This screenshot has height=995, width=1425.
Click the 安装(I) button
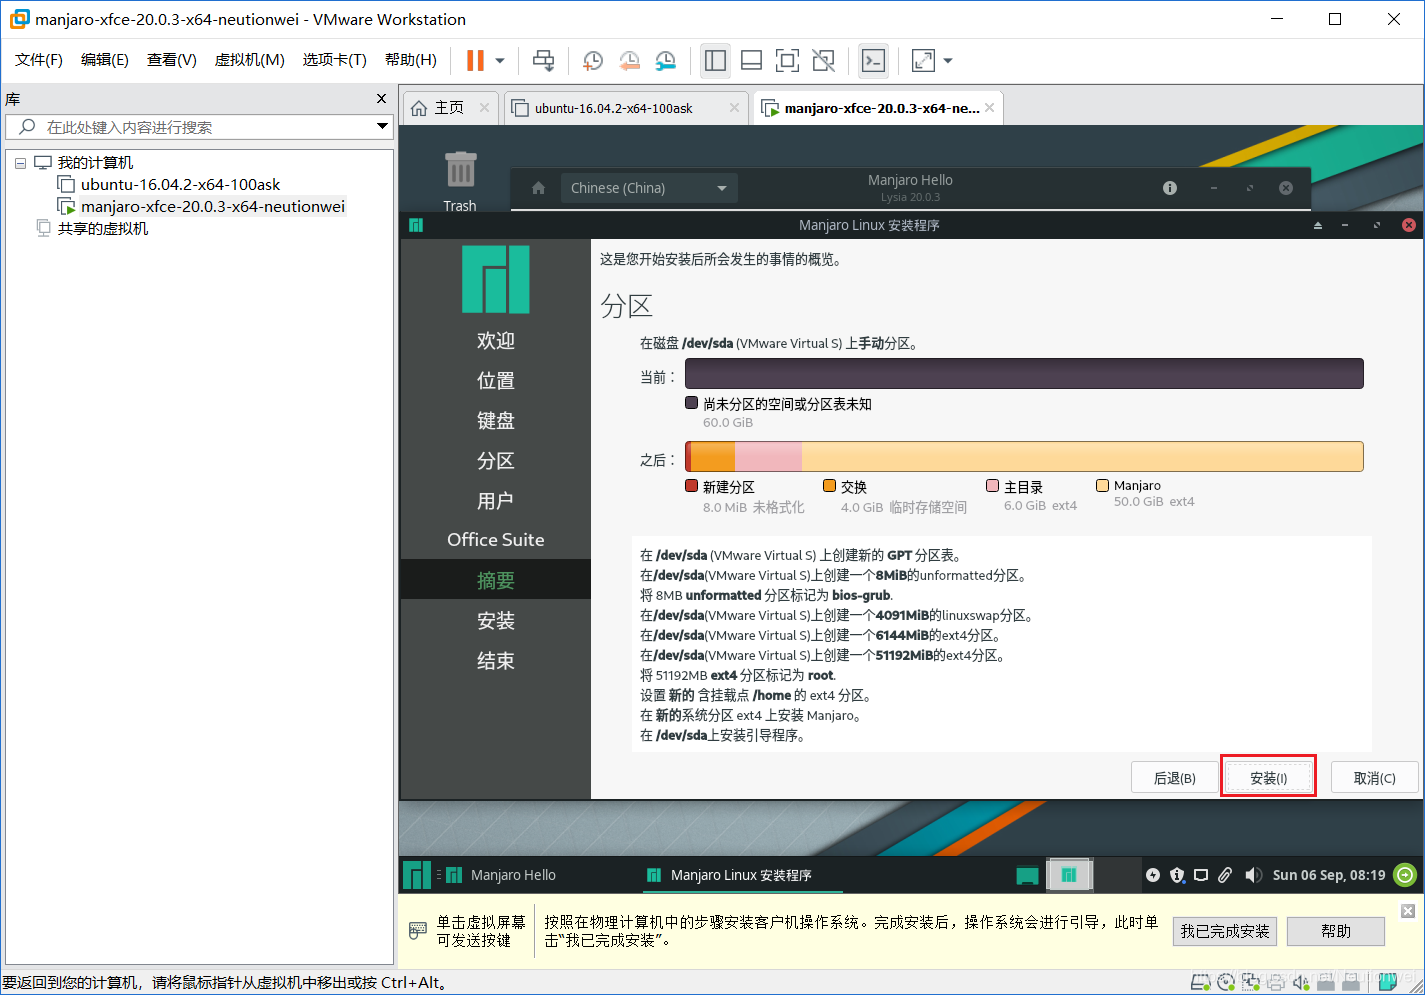pos(1268,778)
